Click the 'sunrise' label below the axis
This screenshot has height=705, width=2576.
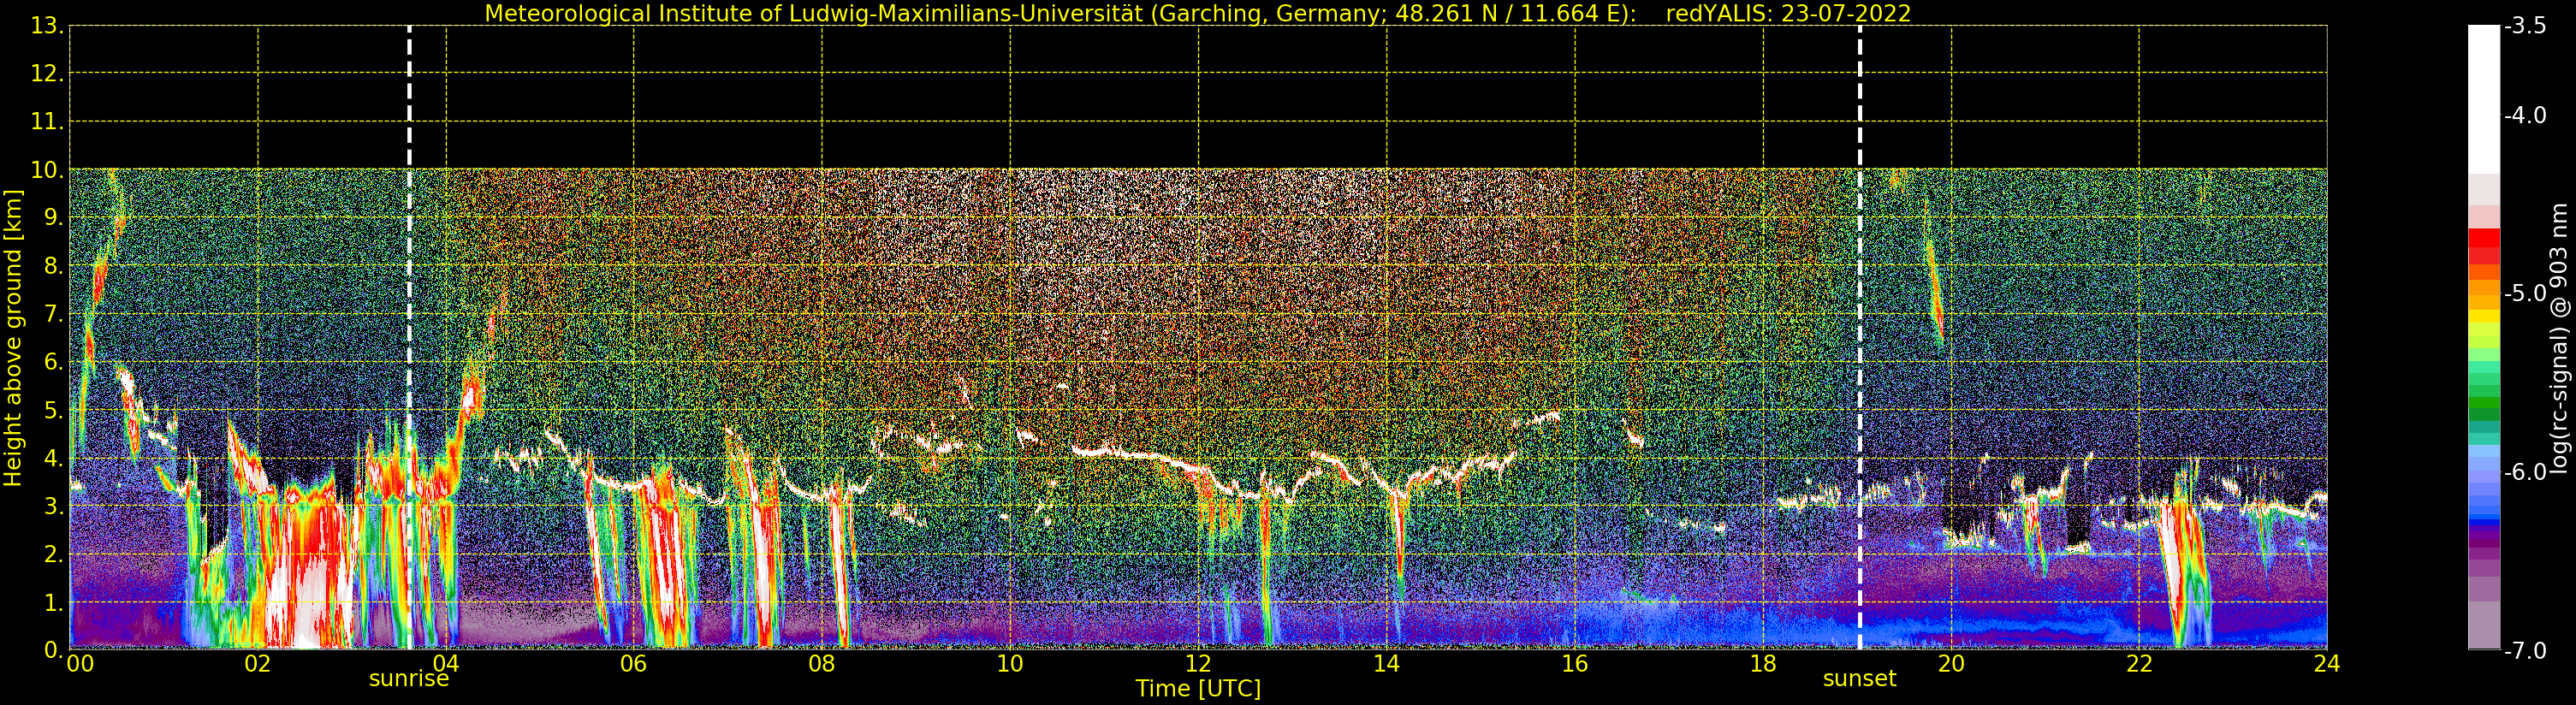point(409,679)
